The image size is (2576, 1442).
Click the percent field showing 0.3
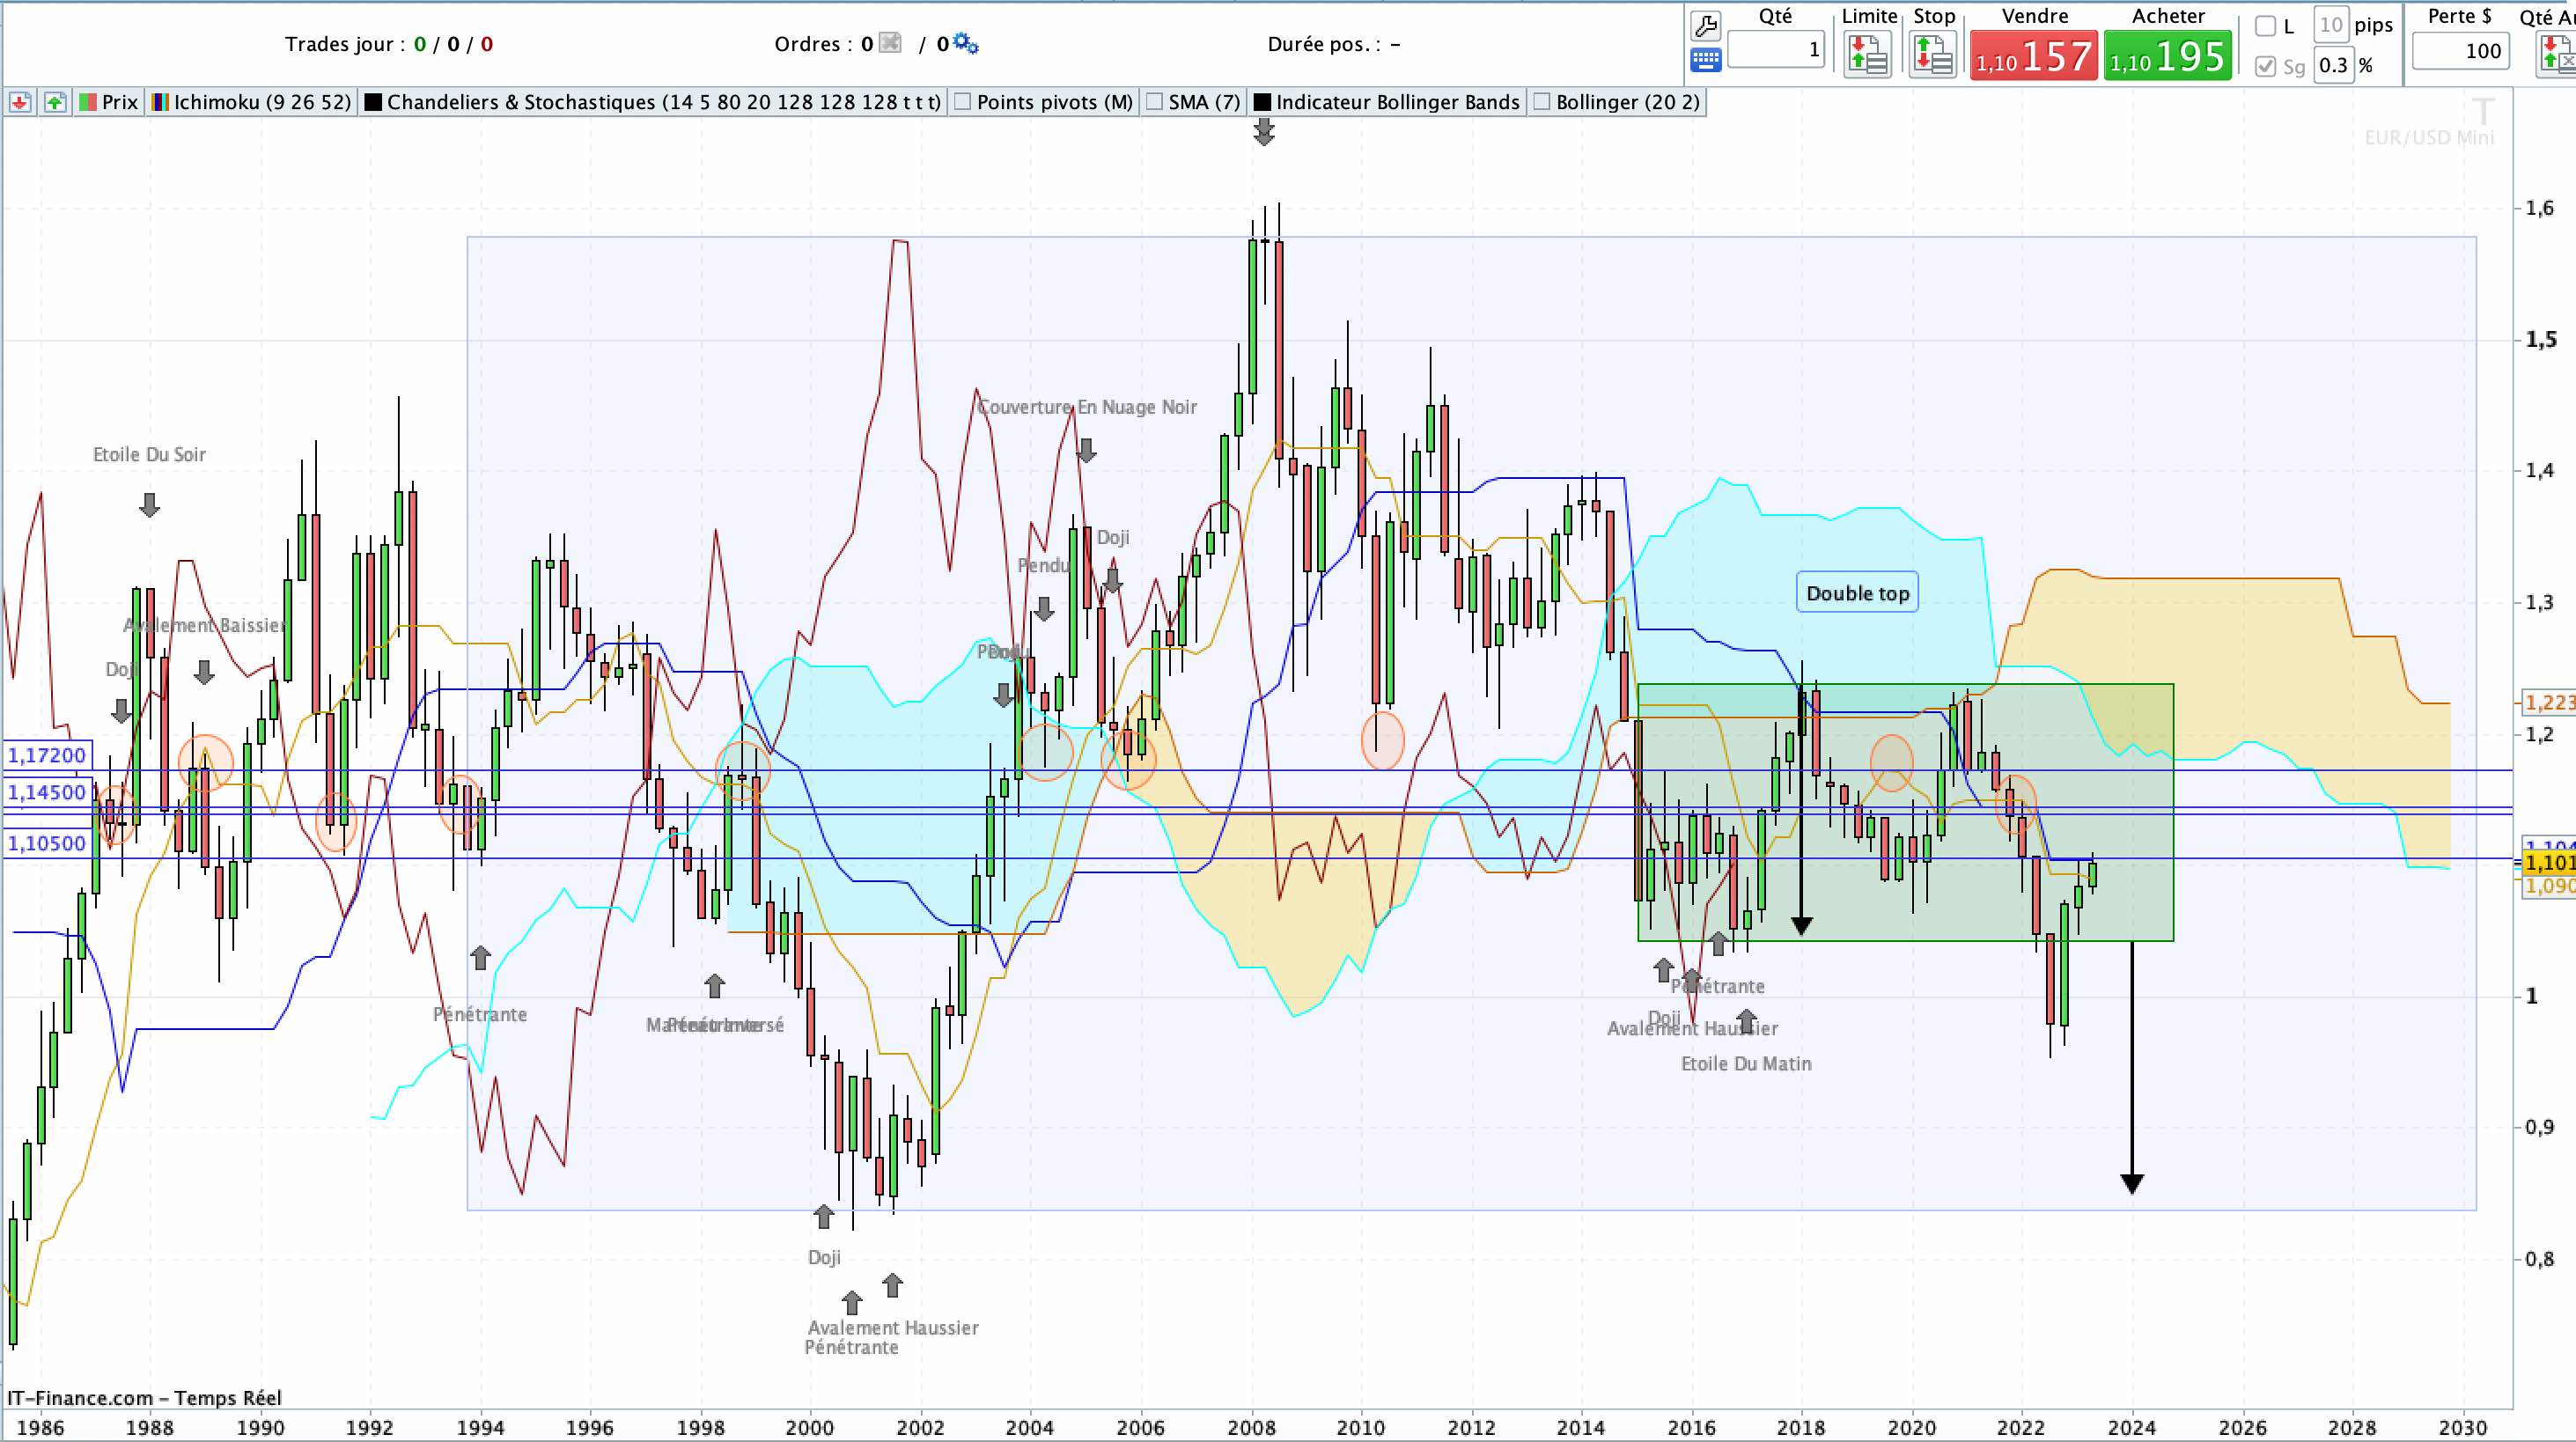(2334, 65)
